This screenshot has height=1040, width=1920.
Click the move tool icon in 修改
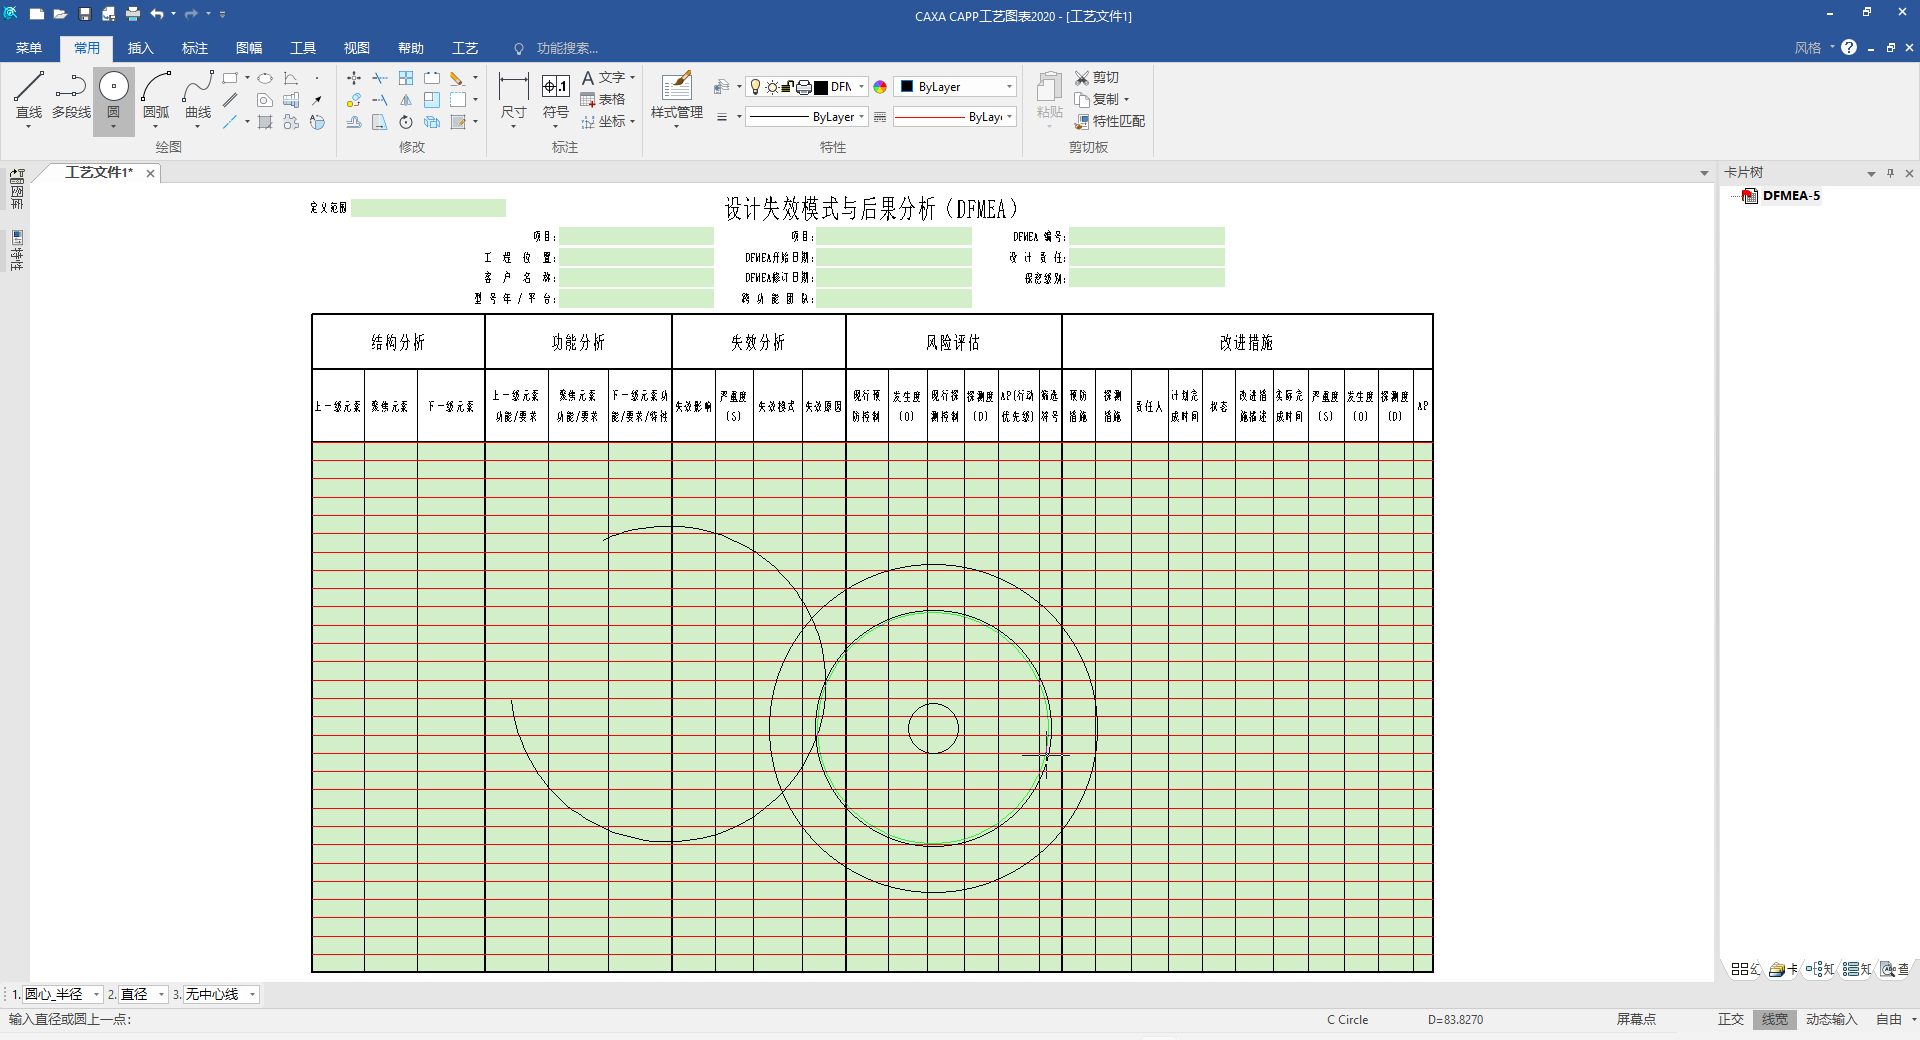pyautogui.click(x=354, y=78)
